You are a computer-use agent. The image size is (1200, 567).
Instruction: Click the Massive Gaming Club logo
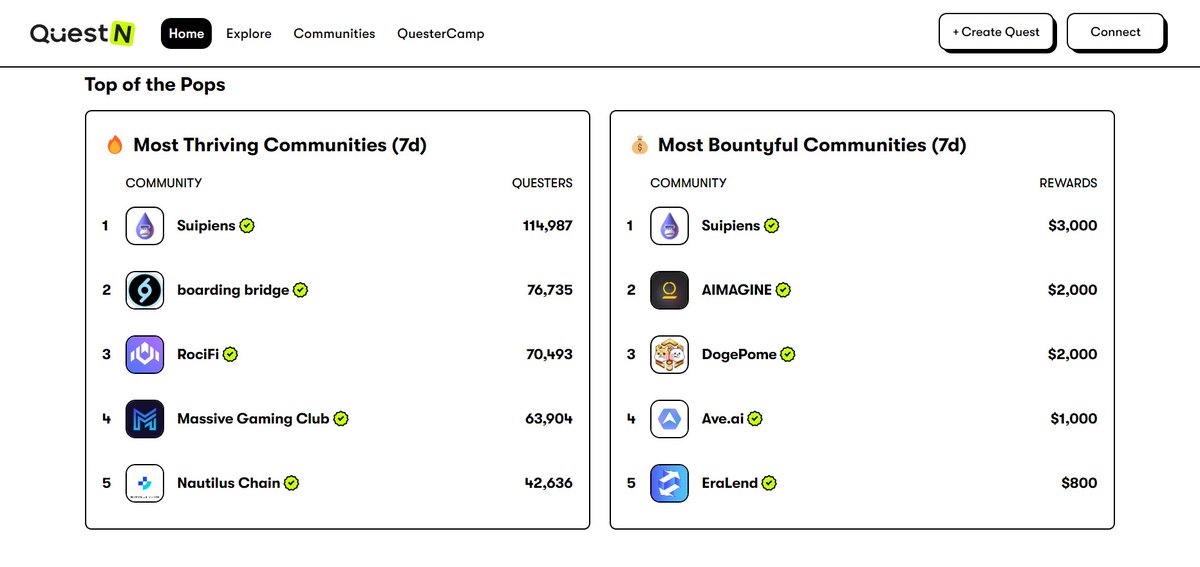pyautogui.click(x=145, y=419)
